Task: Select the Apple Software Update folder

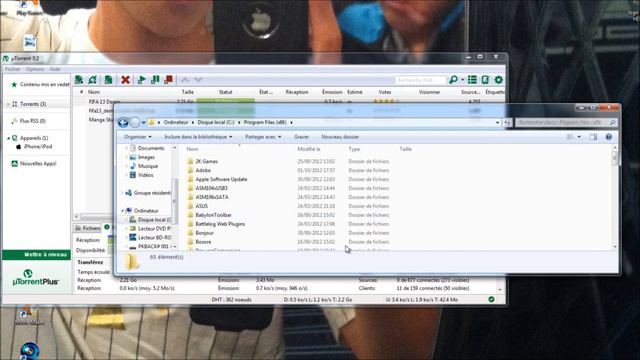Action: click(221, 179)
